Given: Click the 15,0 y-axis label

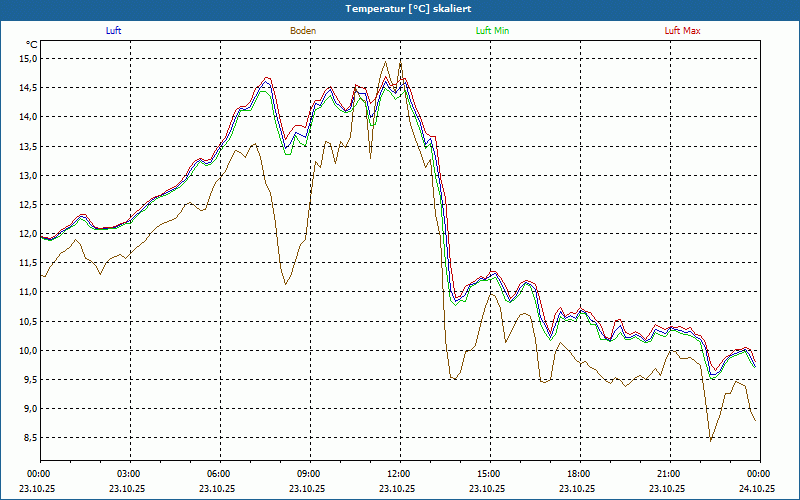Looking at the screenshot, I should tap(29, 59).
